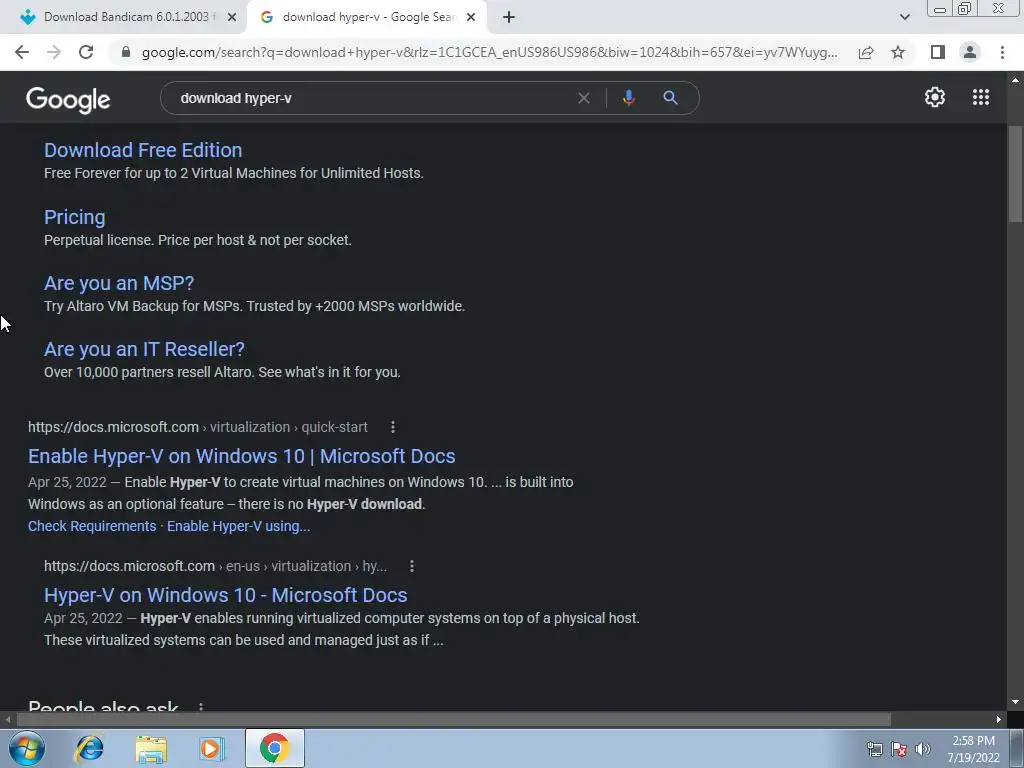Open the Are you an IT Reseller? link
Screen dimensions: 1024x768
pos(144,349)
